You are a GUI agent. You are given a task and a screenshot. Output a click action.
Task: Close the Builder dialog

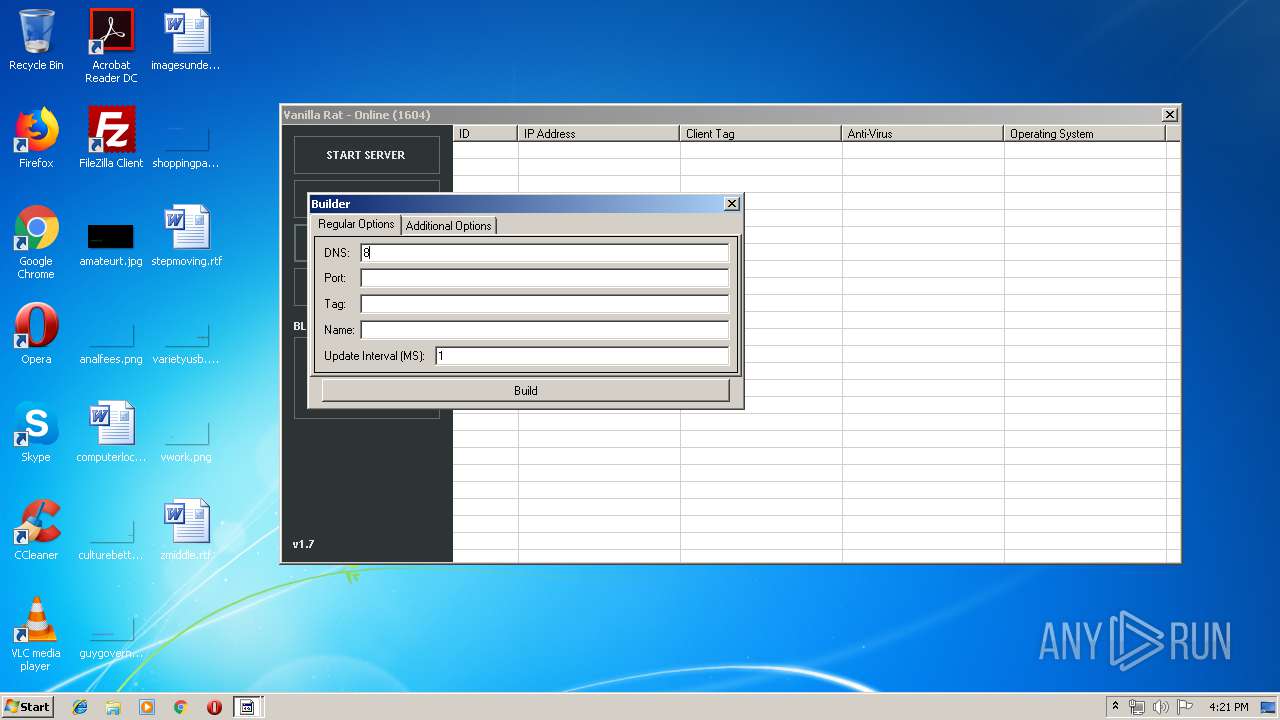point(732,204)
